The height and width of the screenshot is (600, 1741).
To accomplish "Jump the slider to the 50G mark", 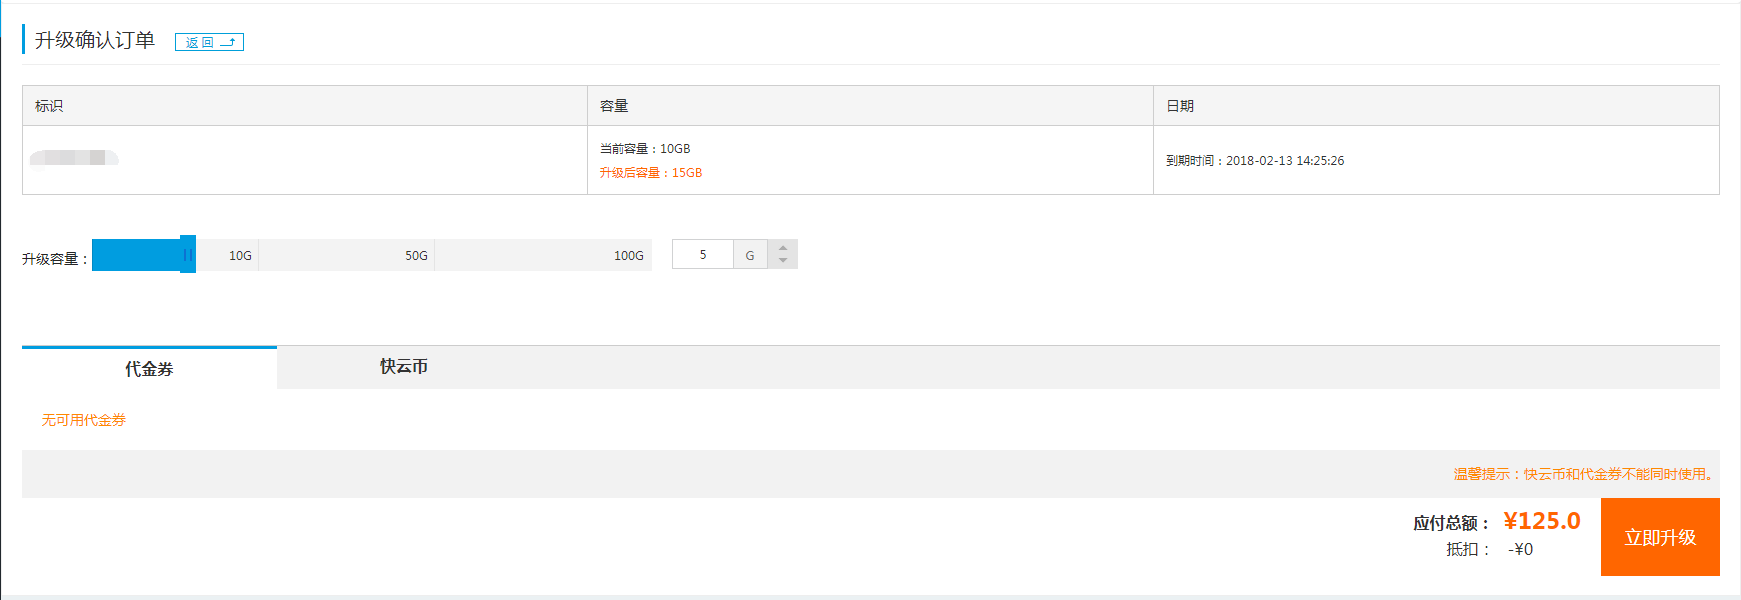I will click(417, 256).
